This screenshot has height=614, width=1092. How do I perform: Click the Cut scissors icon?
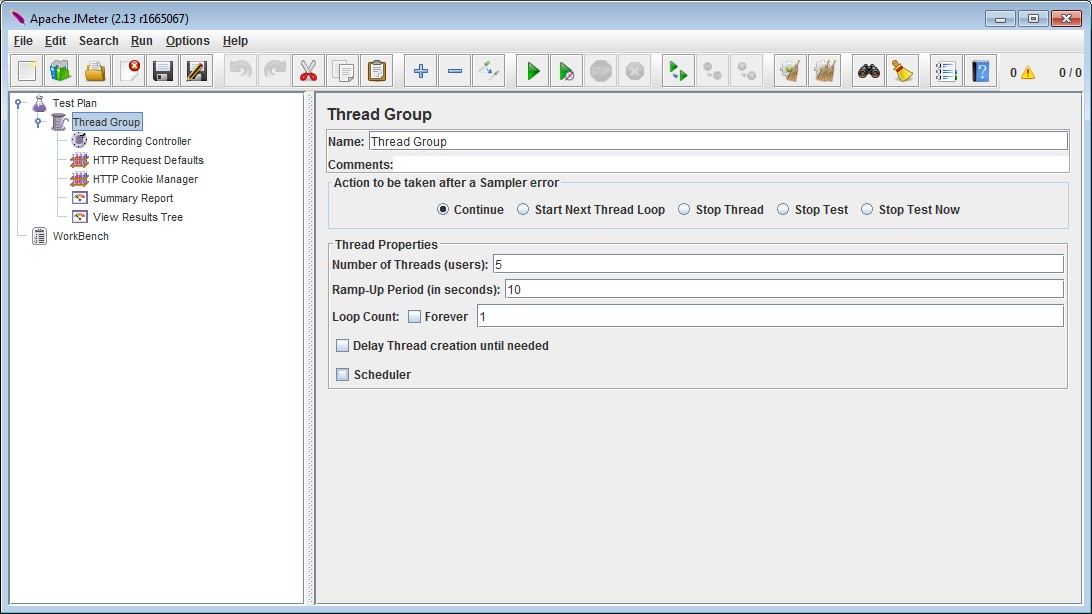(309, 71)
